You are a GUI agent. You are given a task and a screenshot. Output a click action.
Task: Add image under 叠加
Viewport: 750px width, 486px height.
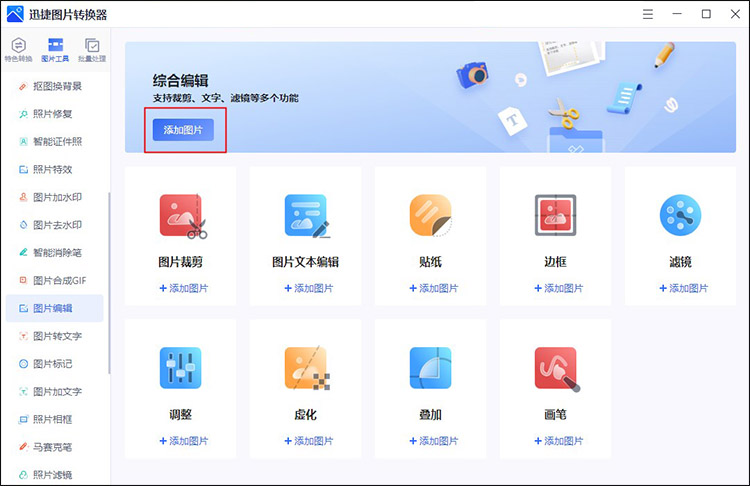(x=434, y=441)
